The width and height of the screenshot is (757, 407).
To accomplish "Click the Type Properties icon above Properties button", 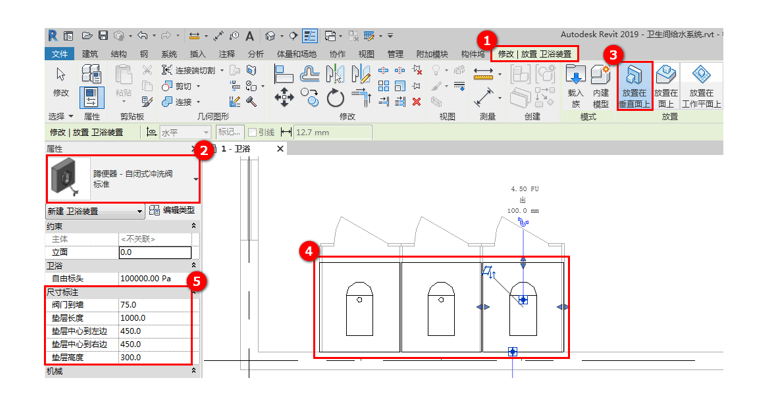I will (91, 74).
